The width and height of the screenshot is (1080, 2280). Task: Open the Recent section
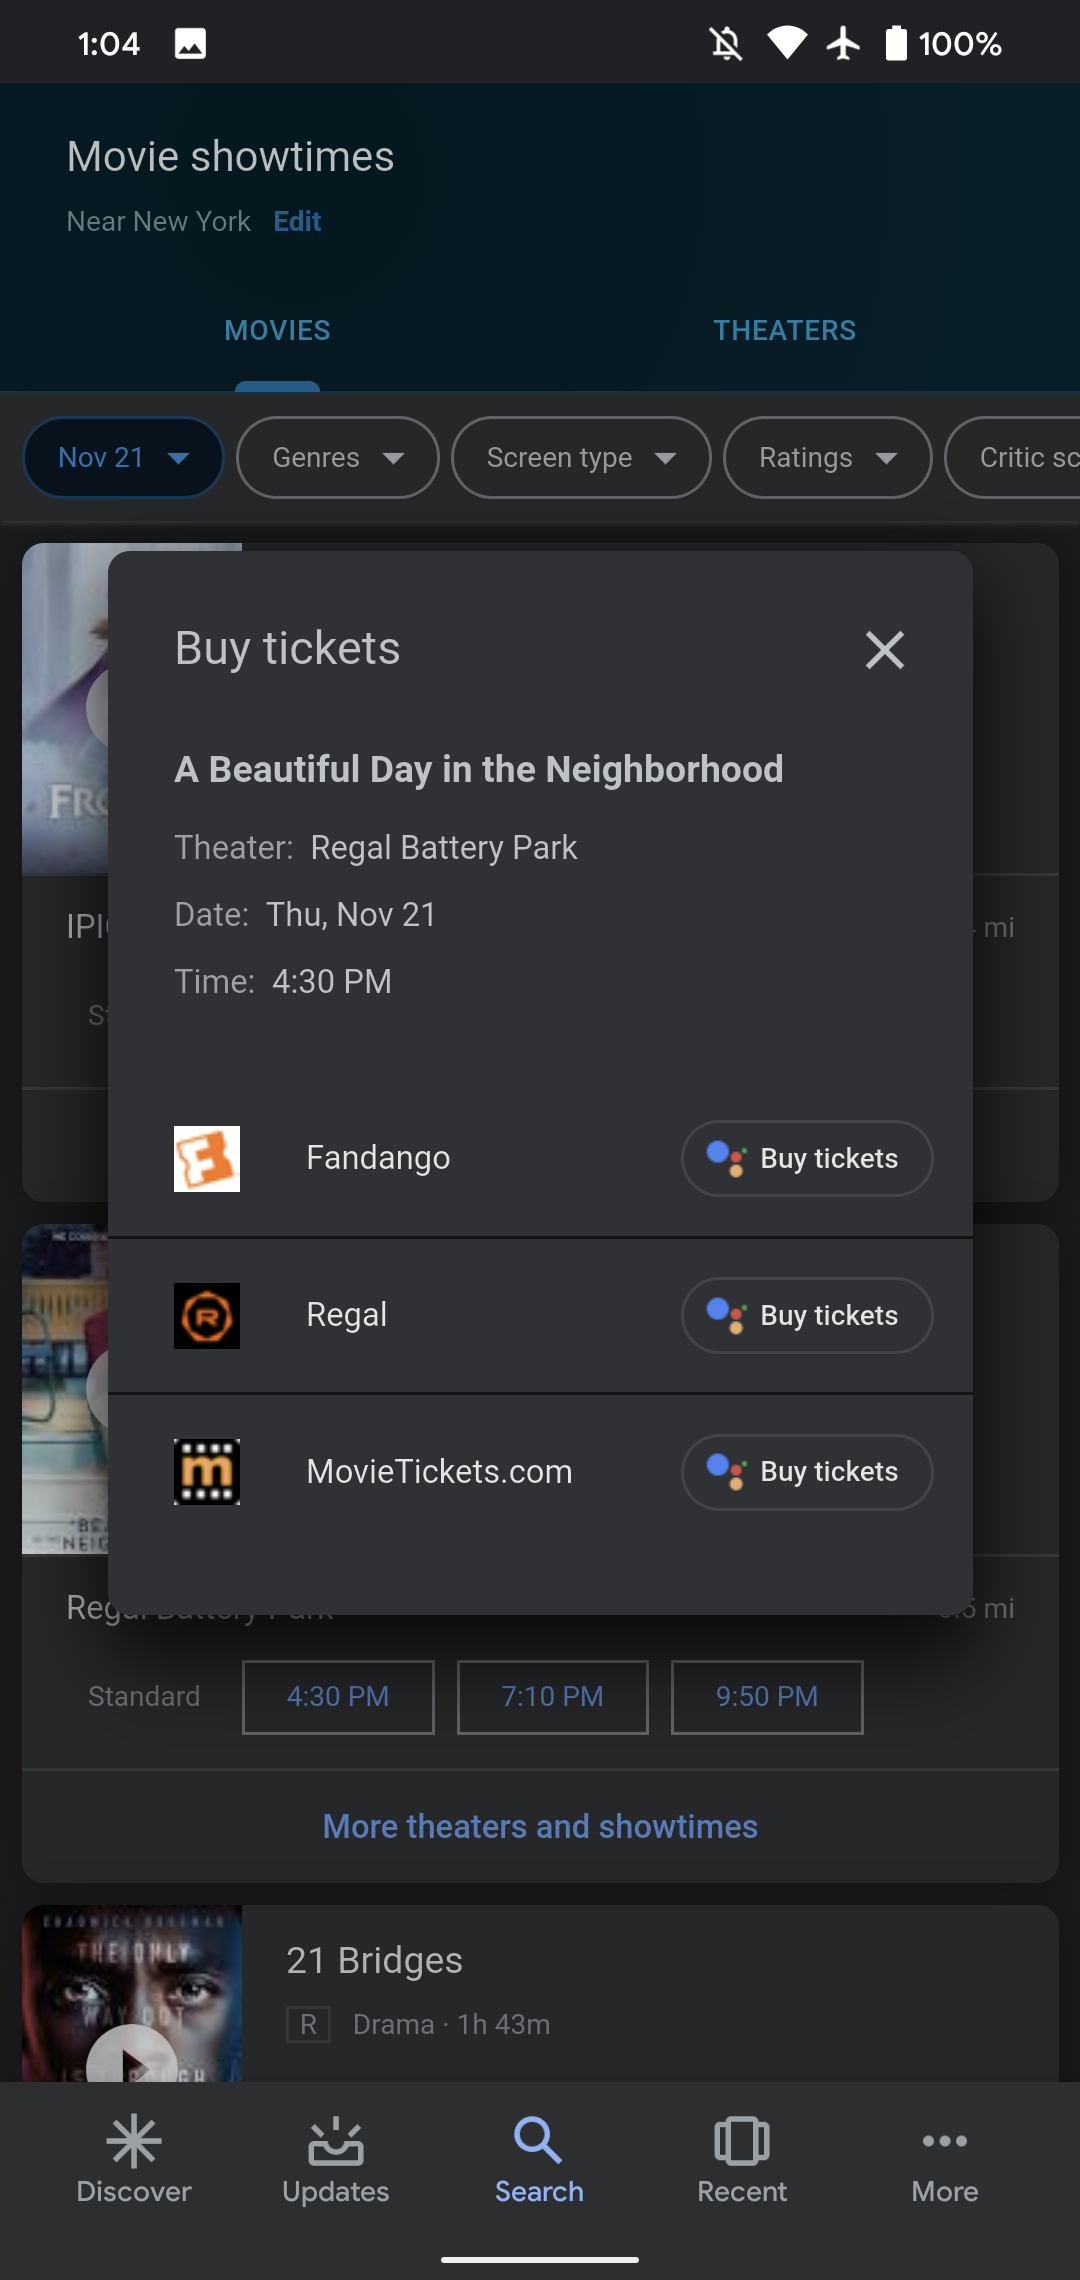pos(742,2160)
